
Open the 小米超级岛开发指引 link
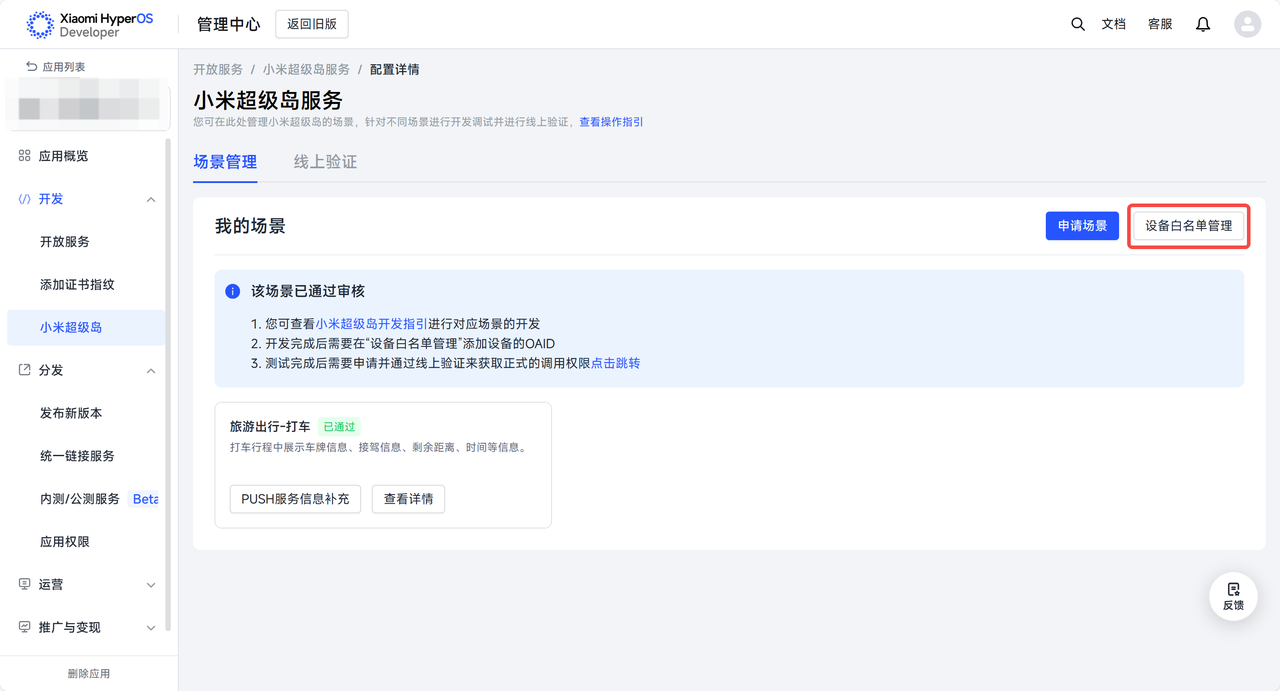click(371, 324)
